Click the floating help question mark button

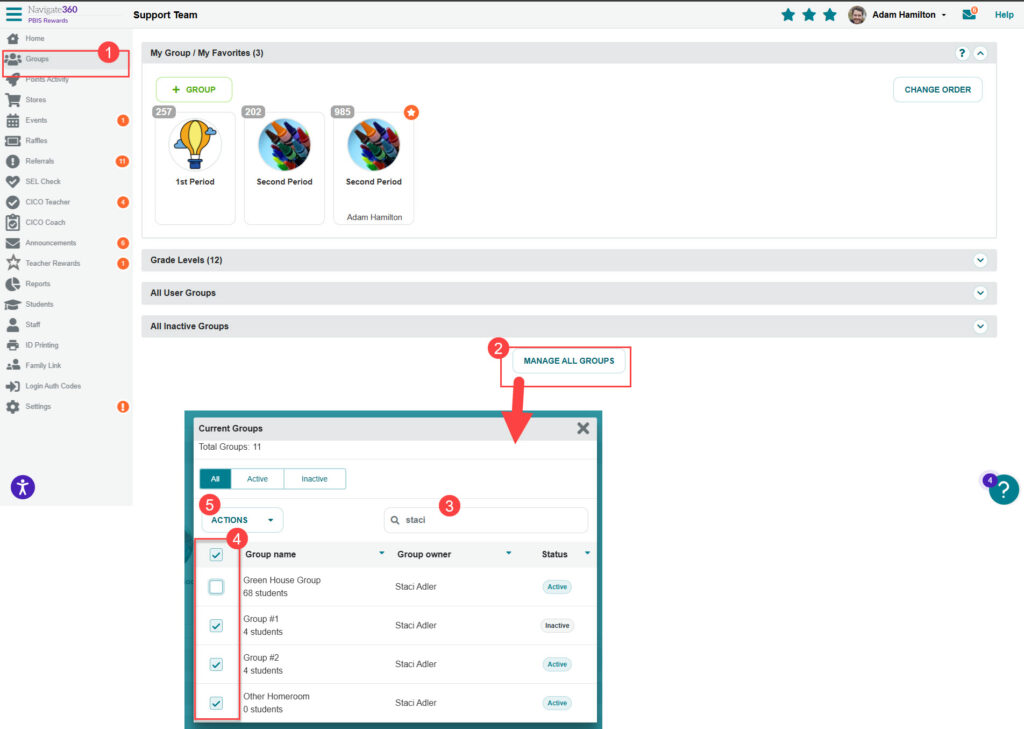[1003, 489]
